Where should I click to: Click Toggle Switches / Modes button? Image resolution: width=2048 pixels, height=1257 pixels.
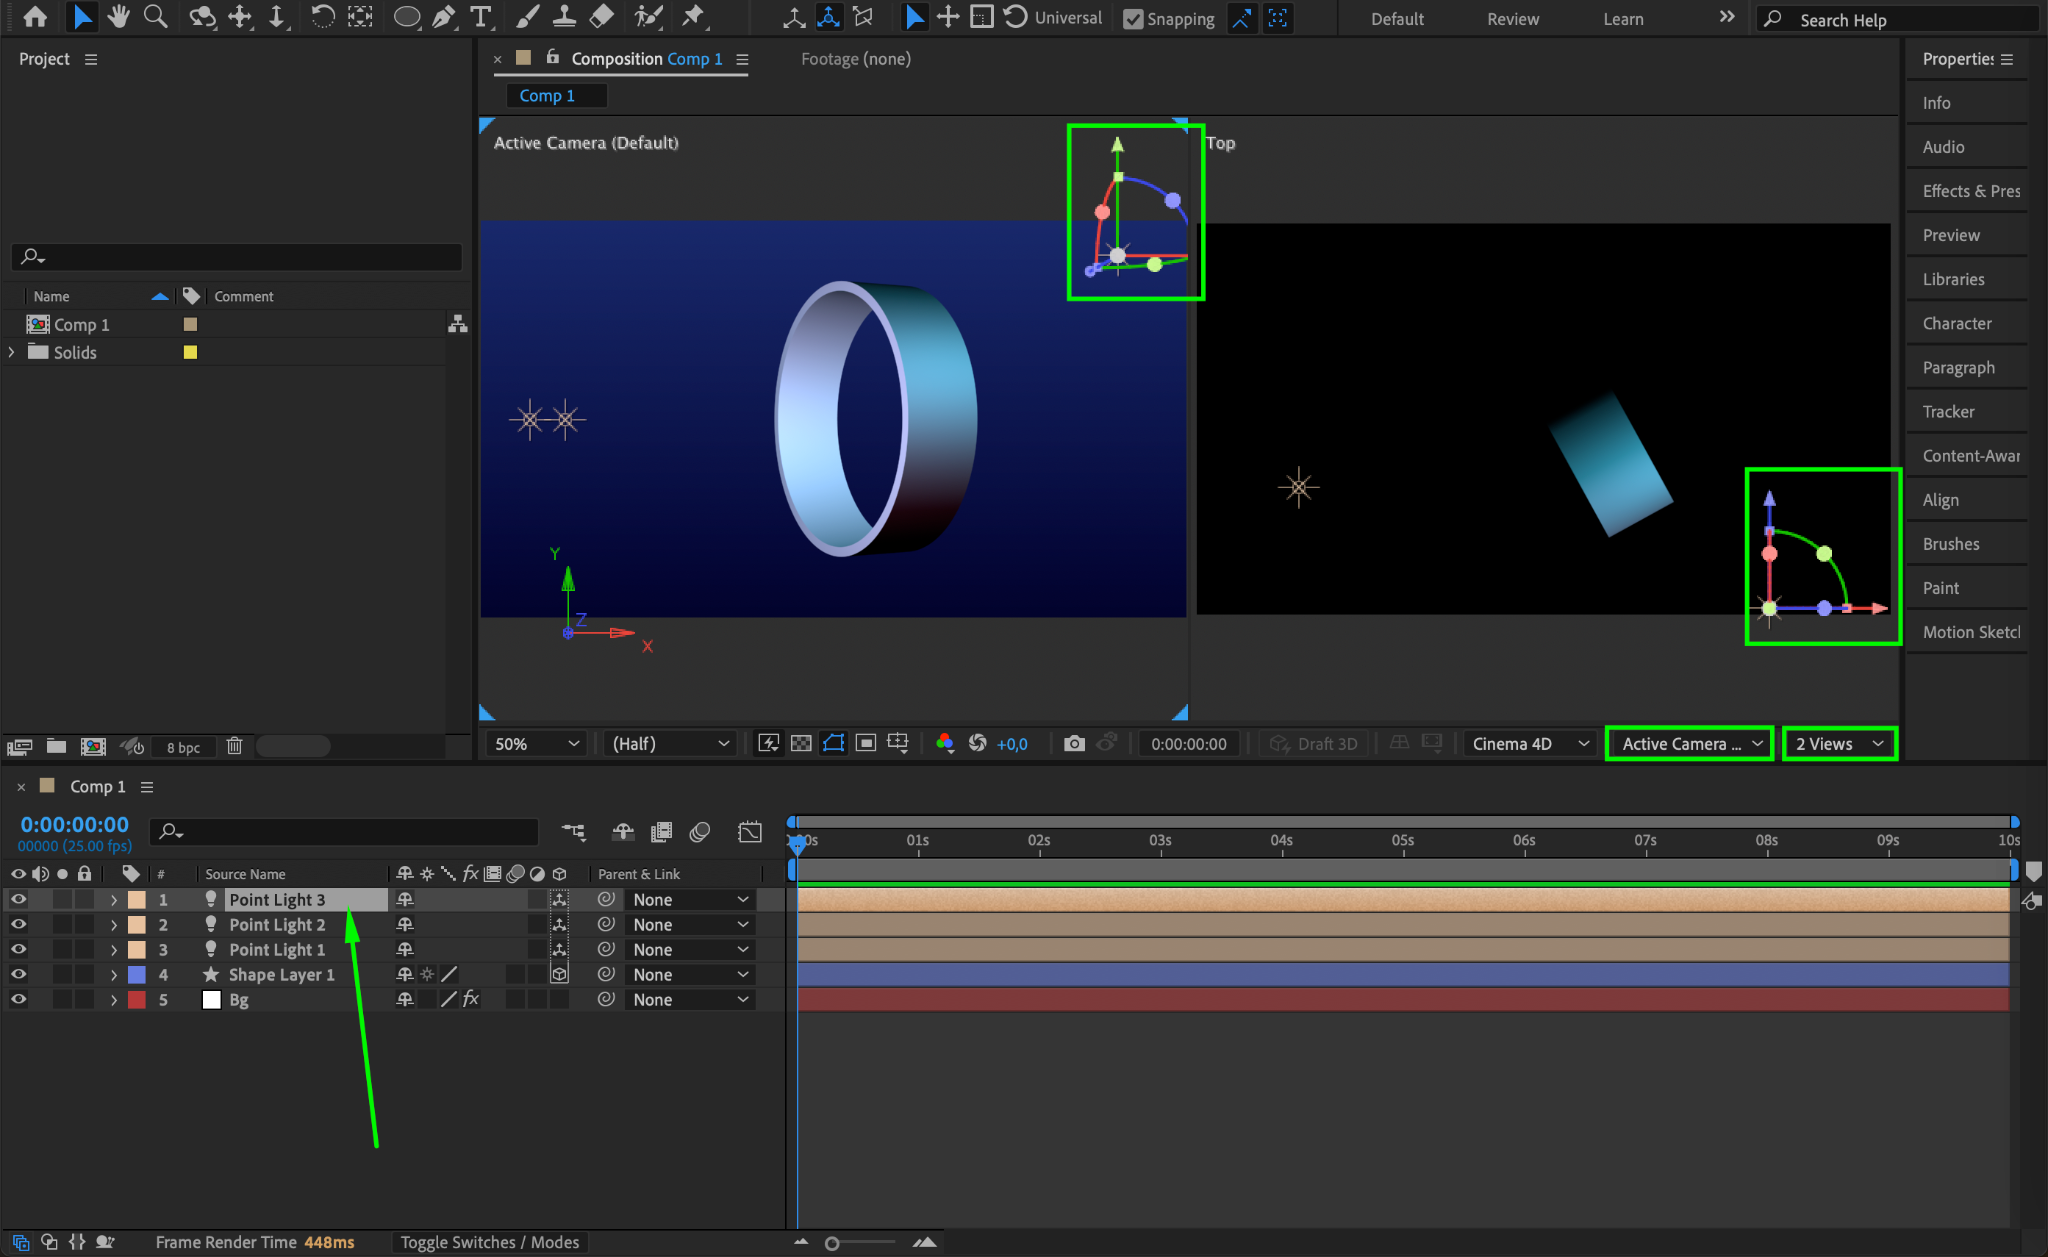point(489,1242)
